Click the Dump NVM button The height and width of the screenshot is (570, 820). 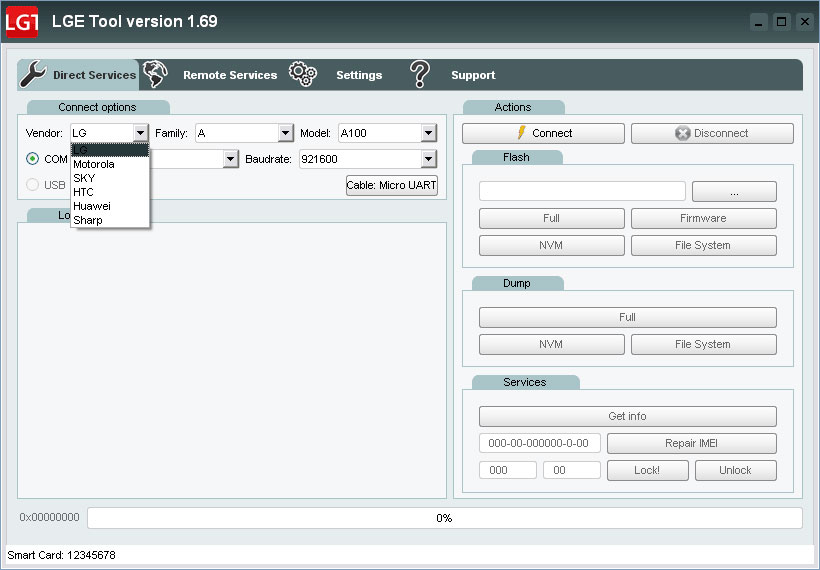coord(551,344)
